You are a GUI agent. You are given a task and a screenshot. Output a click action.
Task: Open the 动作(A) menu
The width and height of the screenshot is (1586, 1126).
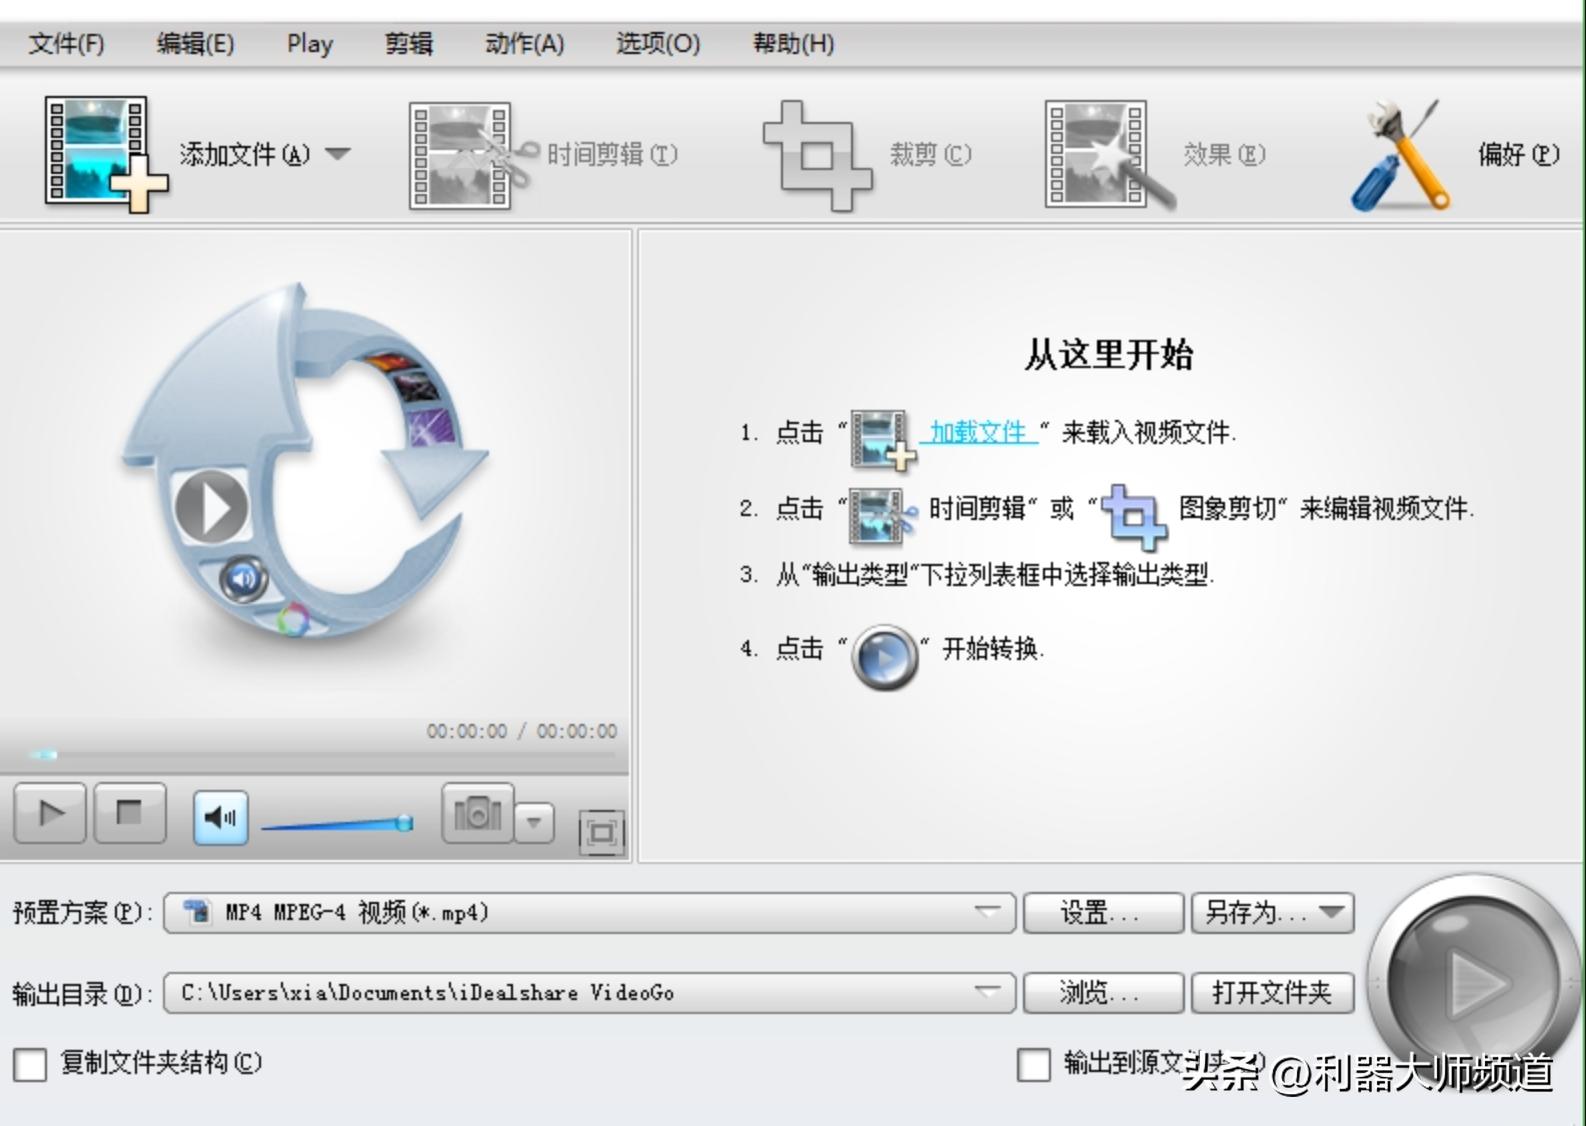tap(524, 44)
